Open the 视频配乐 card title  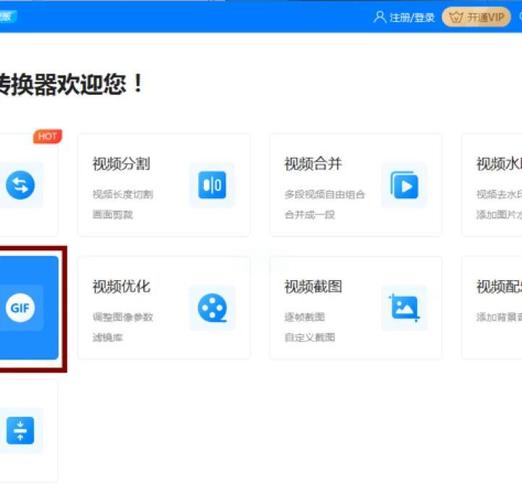(x=499, y=286)
